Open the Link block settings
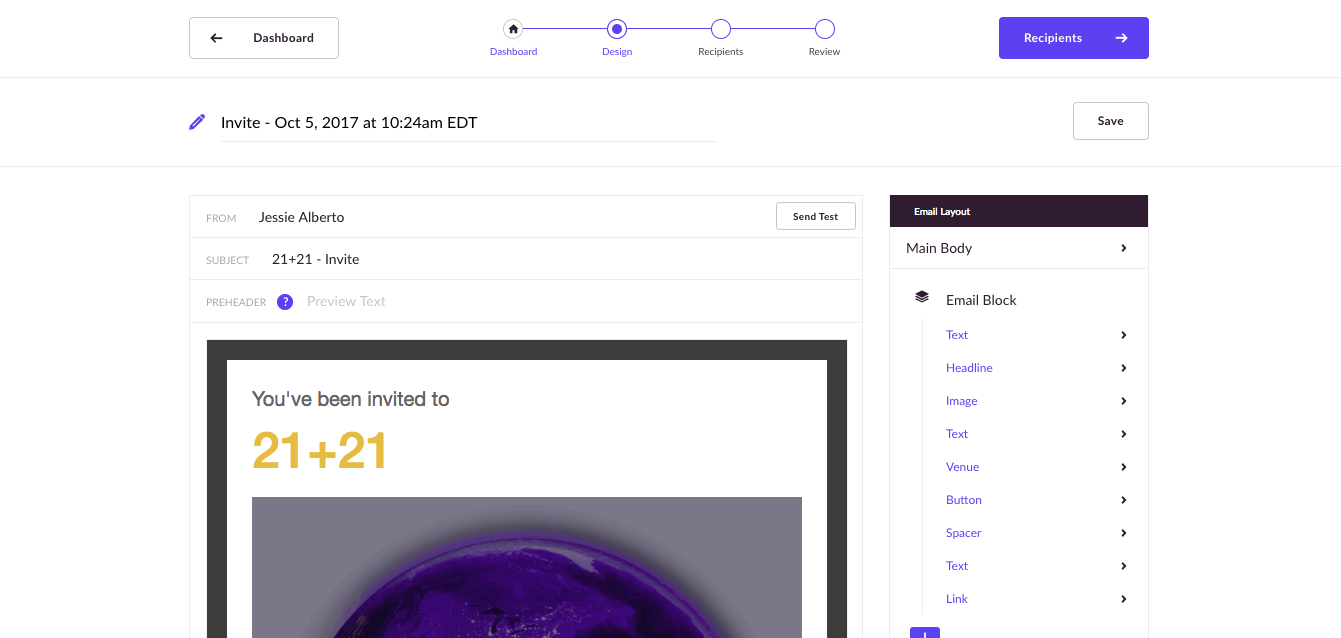1341x638 pixels. [1036, 599]
